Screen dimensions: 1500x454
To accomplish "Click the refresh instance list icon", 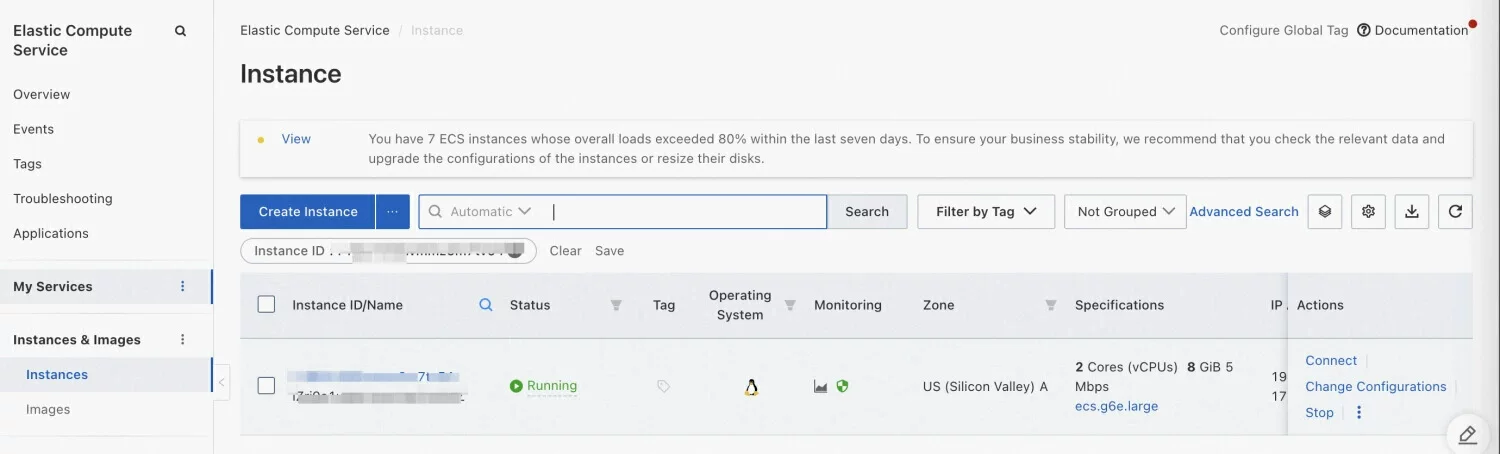I will [1455, 211].
